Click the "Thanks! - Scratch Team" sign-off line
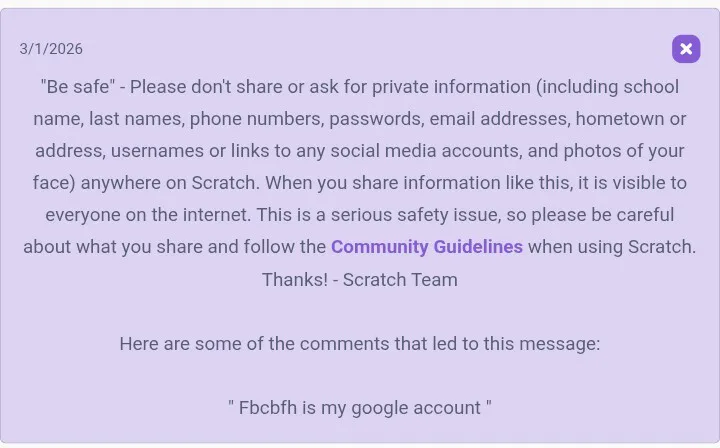Viewport: 720px width, 448px height. (x=360, y=279)
